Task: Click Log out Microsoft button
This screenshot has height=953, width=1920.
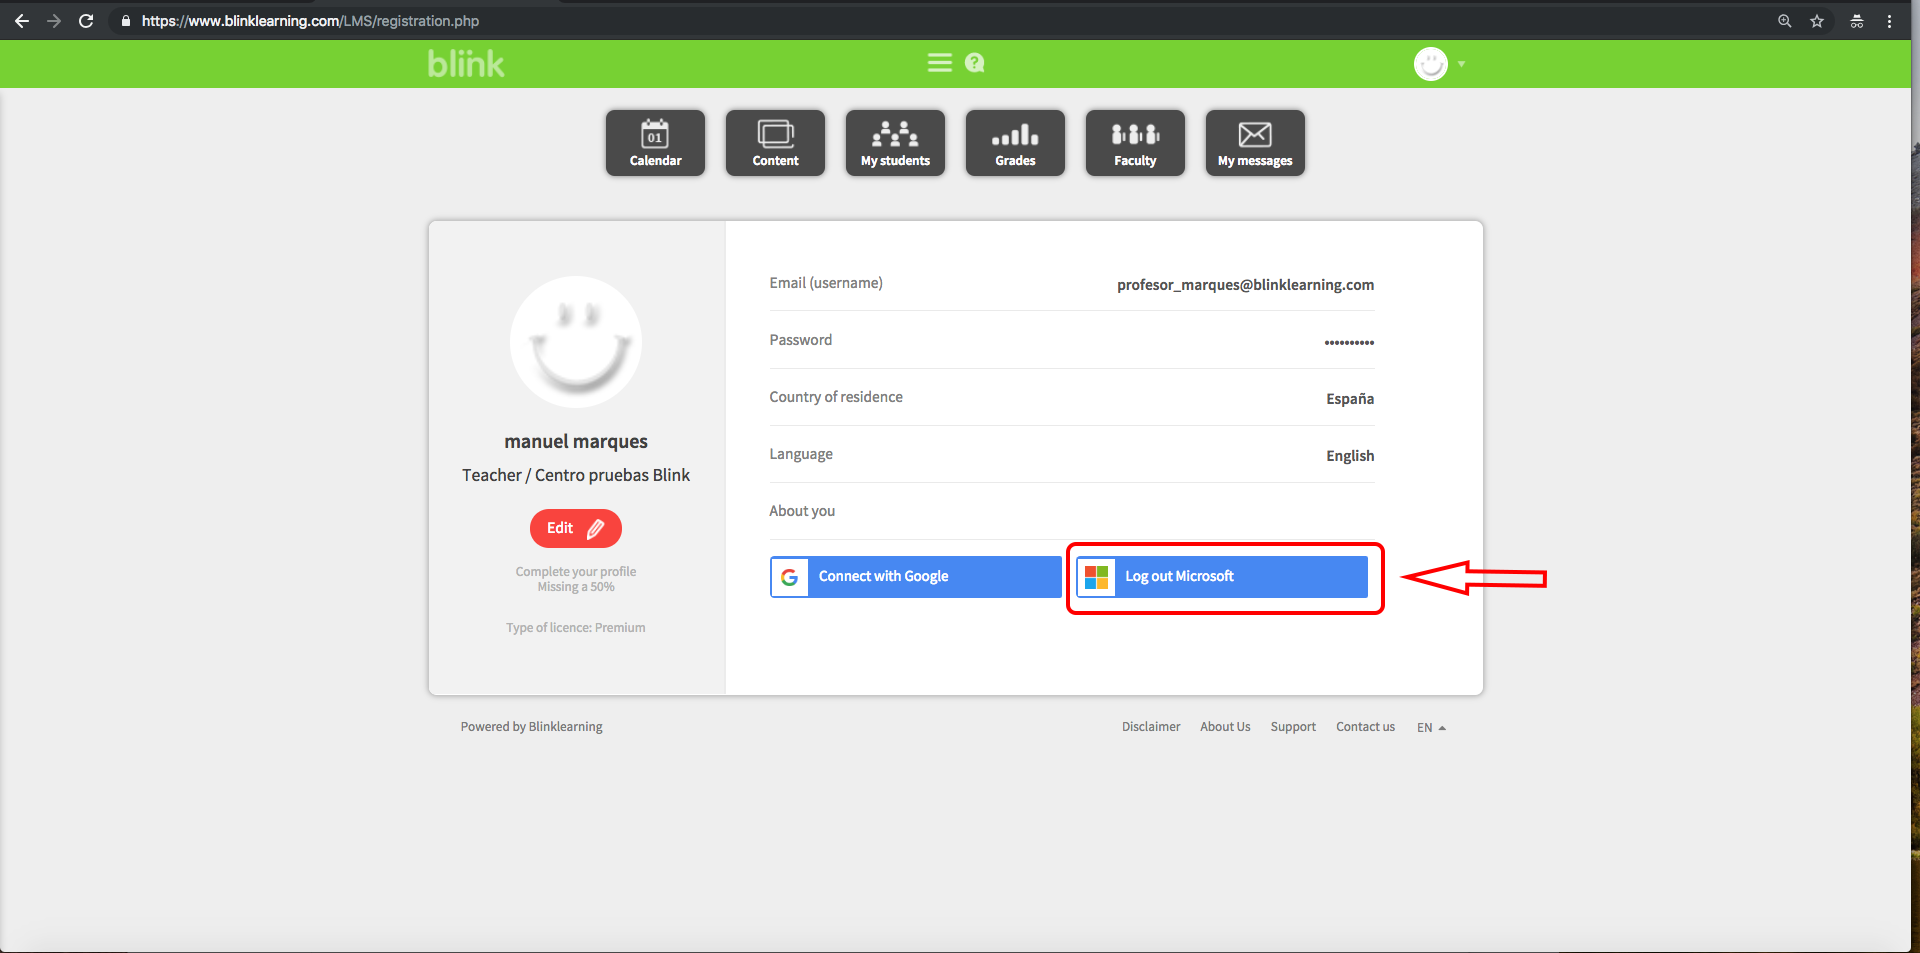Action: point(1221,577)
